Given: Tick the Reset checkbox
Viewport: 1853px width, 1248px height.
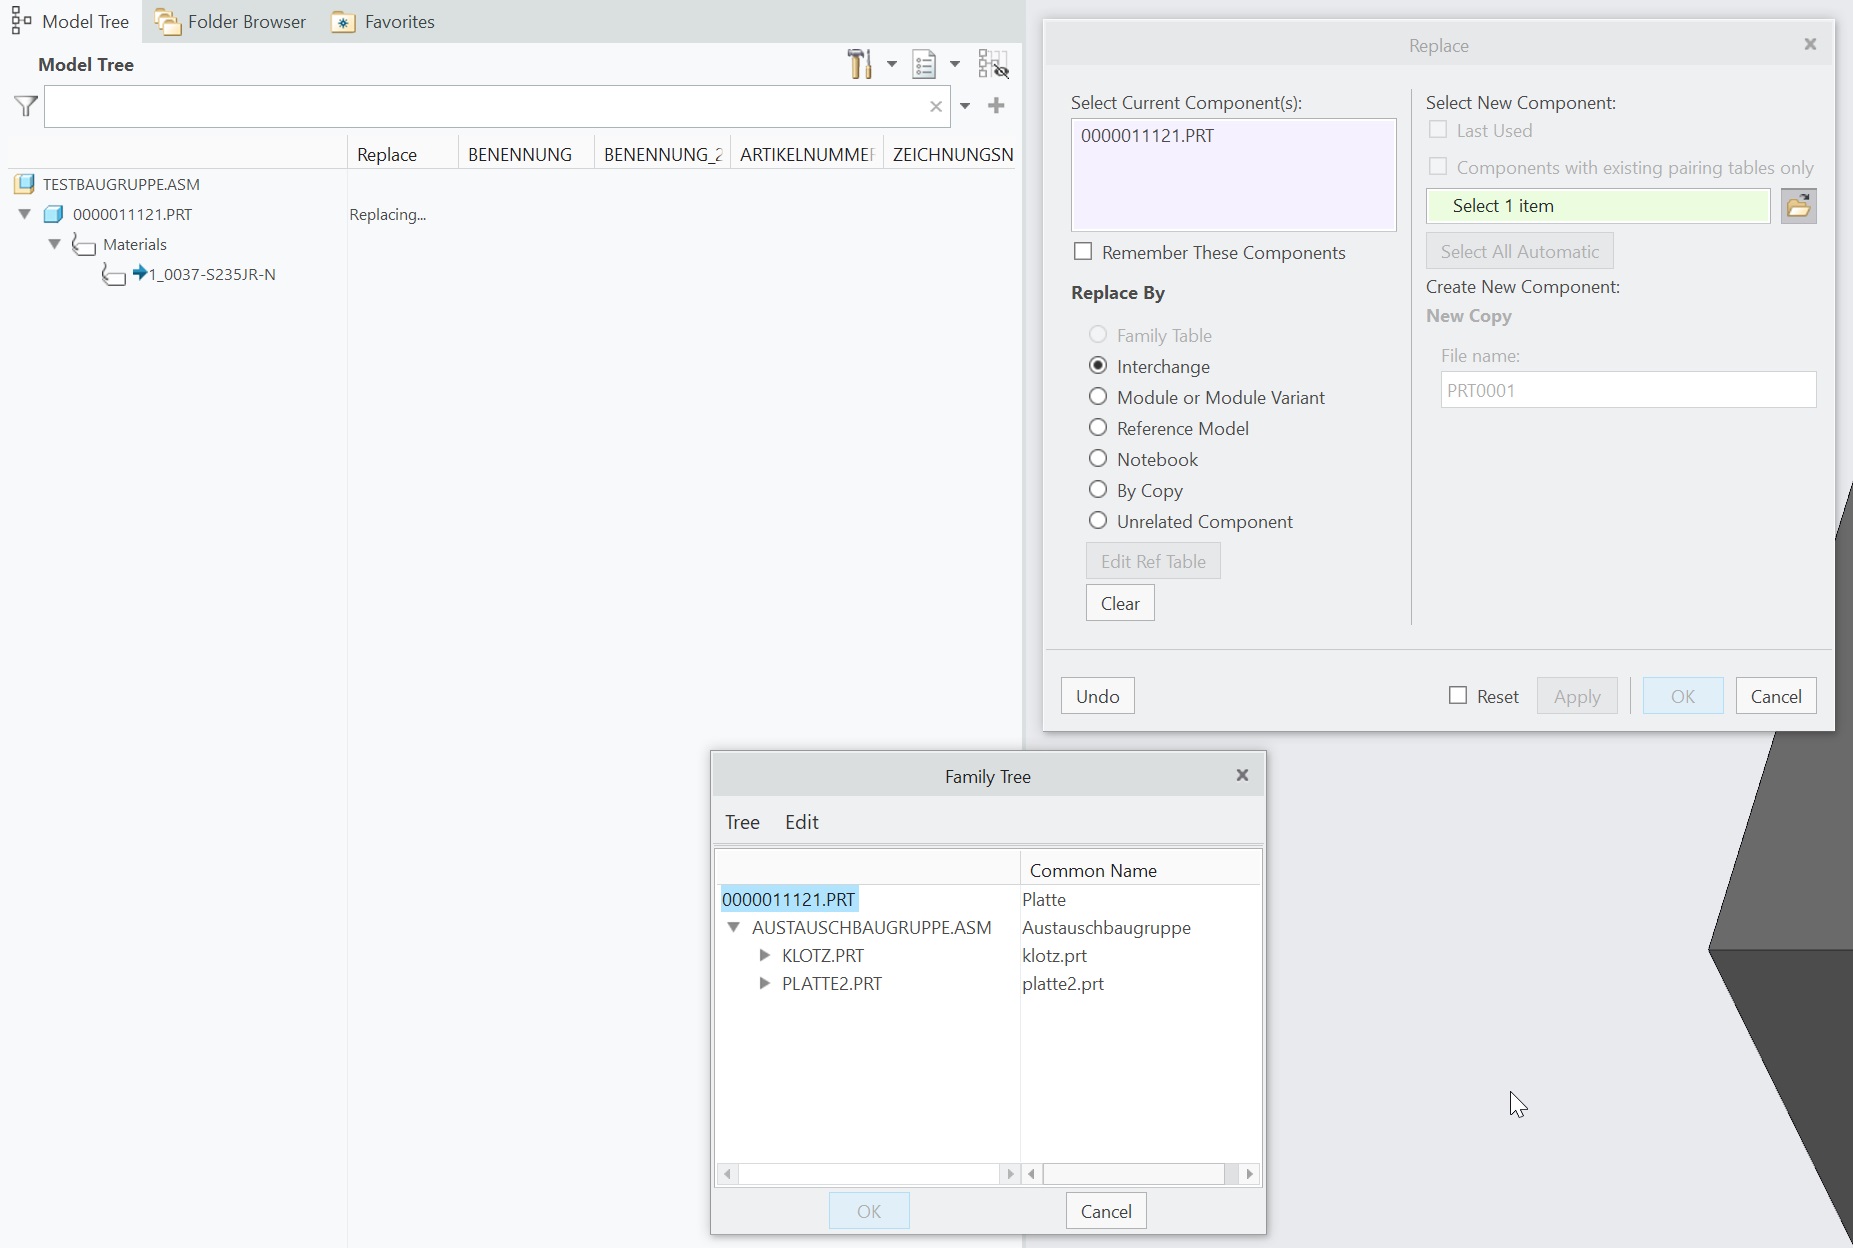Looking at the screenshot, I should (1458, 696).
